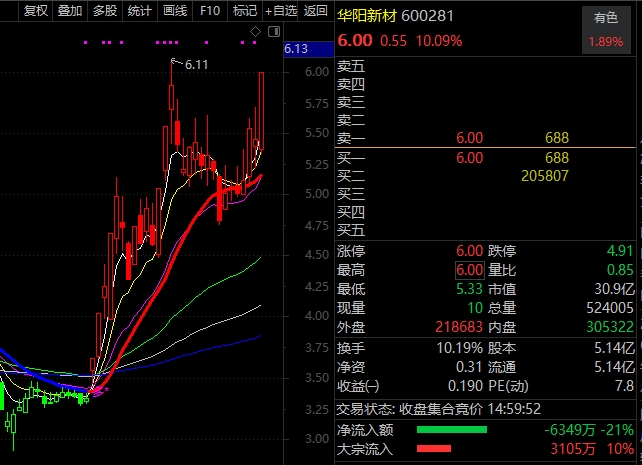The height and width of the screenshot is (465, 642).
Task: Click the 跌停 value 4.91
Action: (620, 251)
